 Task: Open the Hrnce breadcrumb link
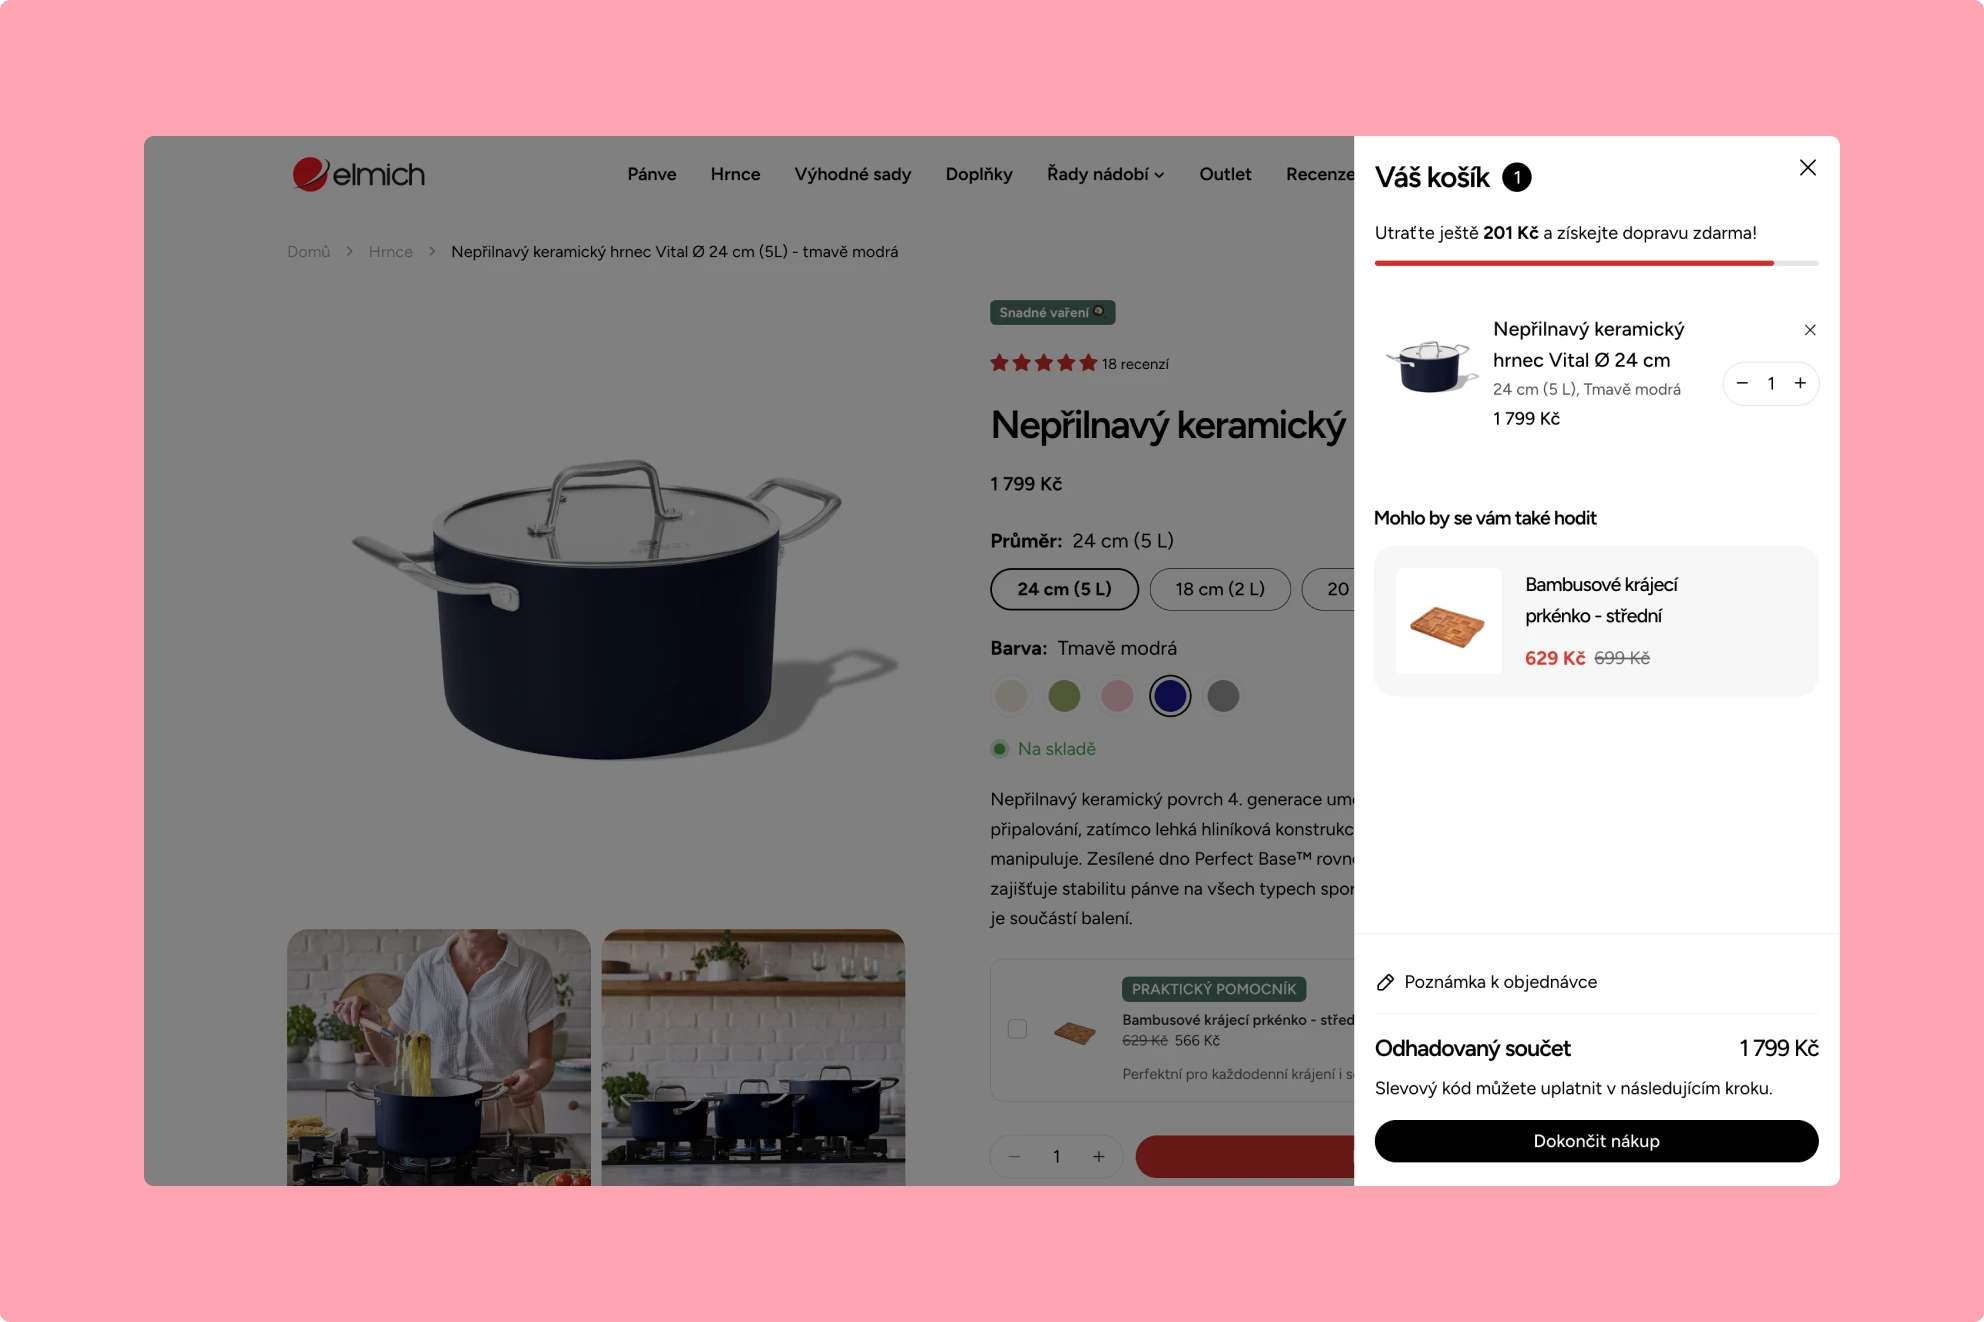coord(390,252)
